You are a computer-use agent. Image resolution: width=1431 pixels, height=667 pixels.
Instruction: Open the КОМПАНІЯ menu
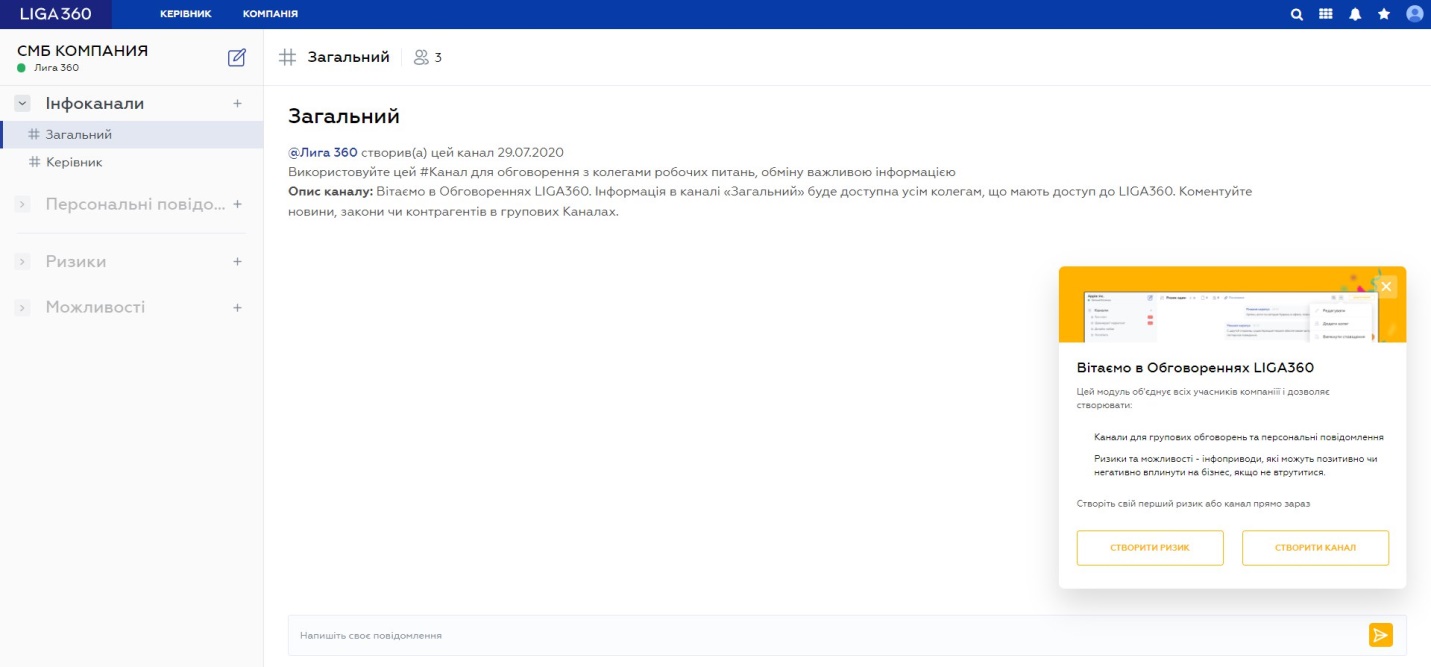pyautogui.click(x=270, y=14)
